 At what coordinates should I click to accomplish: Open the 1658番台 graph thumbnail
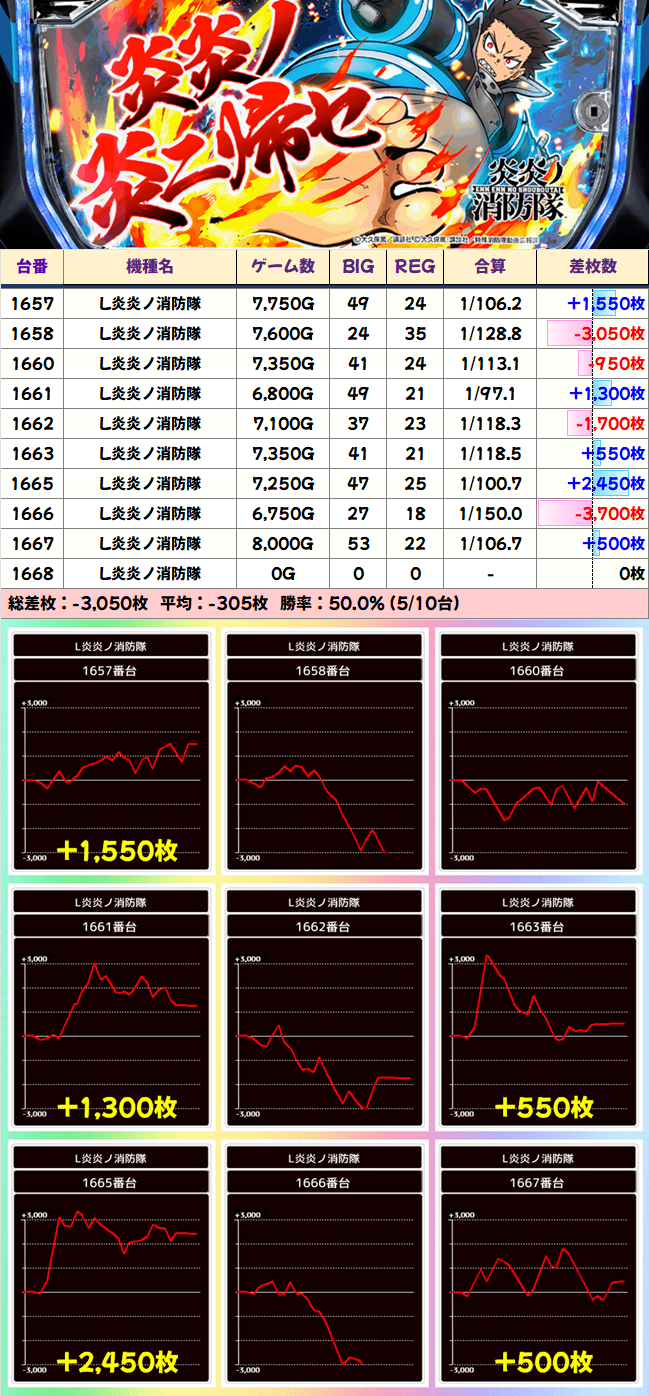(325, 752)
